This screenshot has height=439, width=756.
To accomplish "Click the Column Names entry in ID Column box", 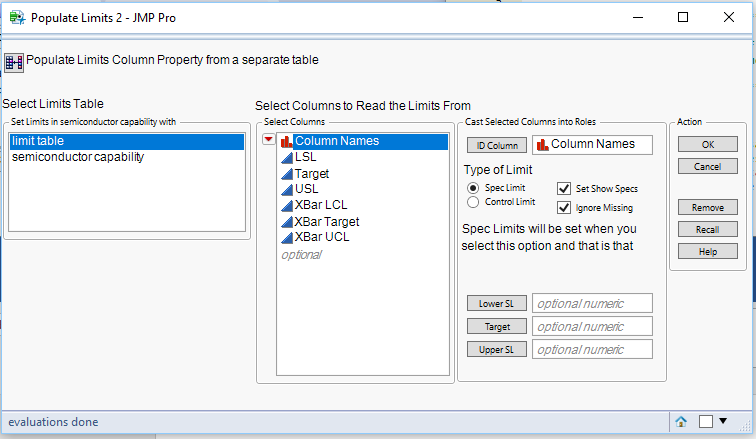I will tap(592, 145).
